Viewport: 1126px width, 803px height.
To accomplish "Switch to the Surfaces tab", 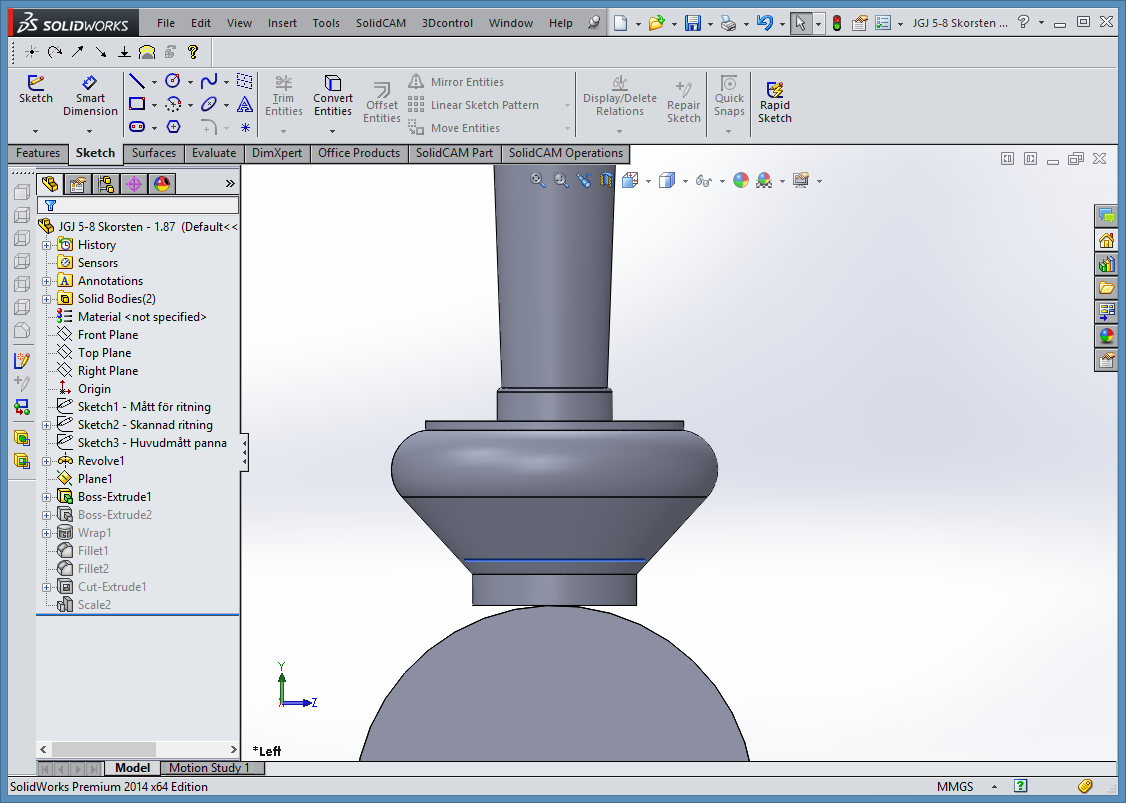I will 154,153.
